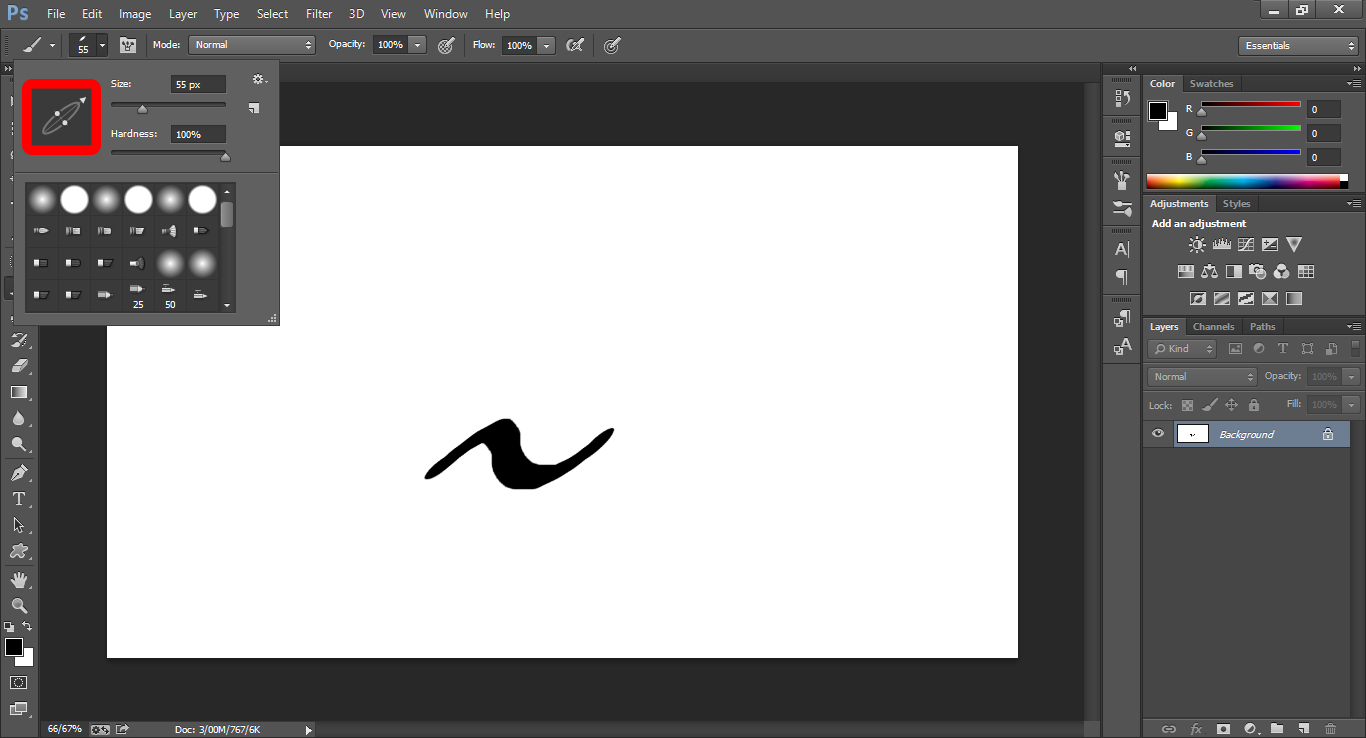
Task: Toggle lock image pixels brush icon
Action: coord(1210,405)
